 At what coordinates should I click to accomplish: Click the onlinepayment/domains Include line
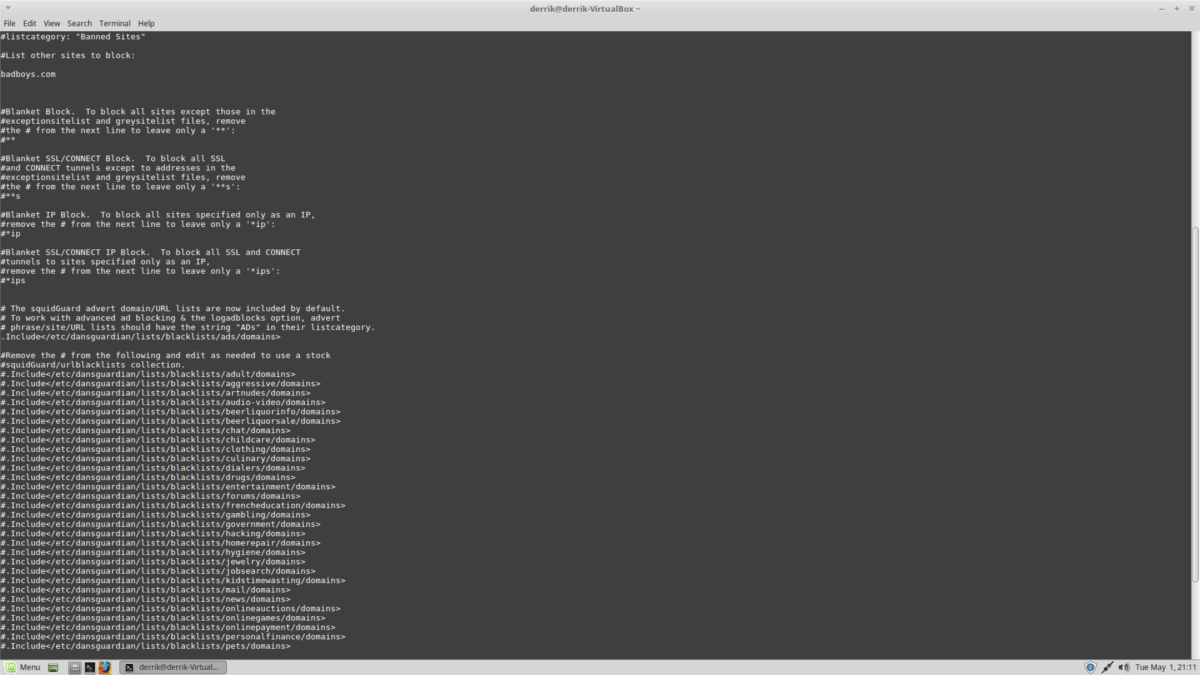168,627
